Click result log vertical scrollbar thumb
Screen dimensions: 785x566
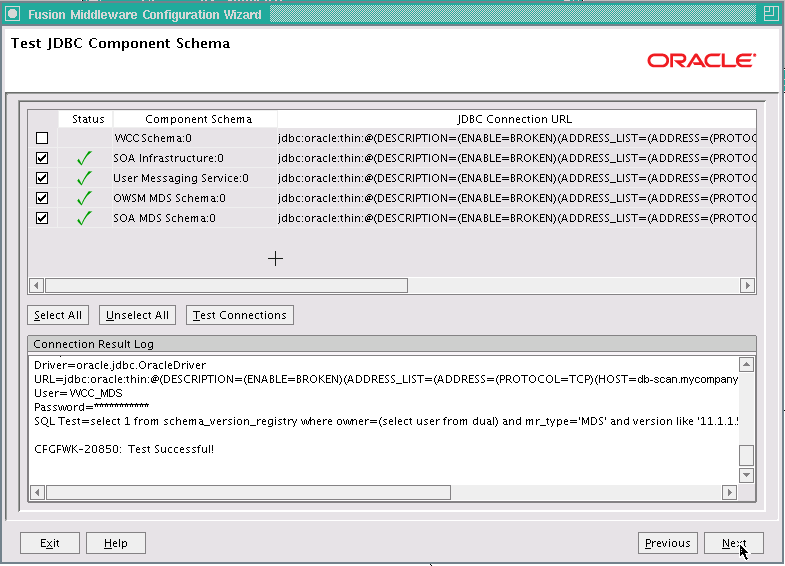(746, 455)
